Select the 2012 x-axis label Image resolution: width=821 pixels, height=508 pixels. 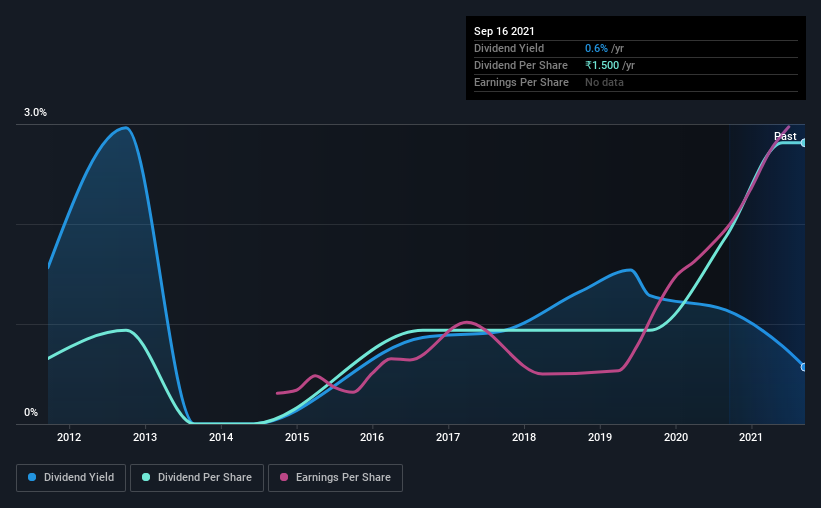69,437
